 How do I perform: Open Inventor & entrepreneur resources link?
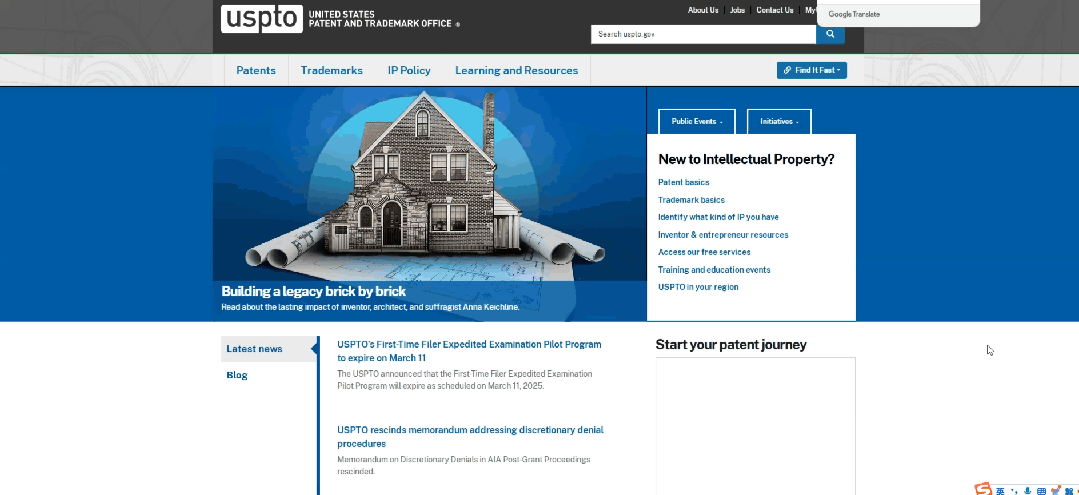click(x=723, y=235)
